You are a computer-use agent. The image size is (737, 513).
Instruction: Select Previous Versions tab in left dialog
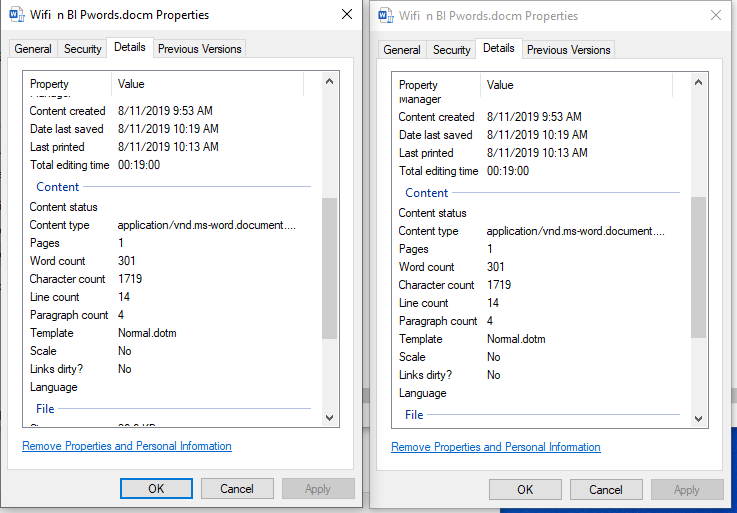pos(200,49)
